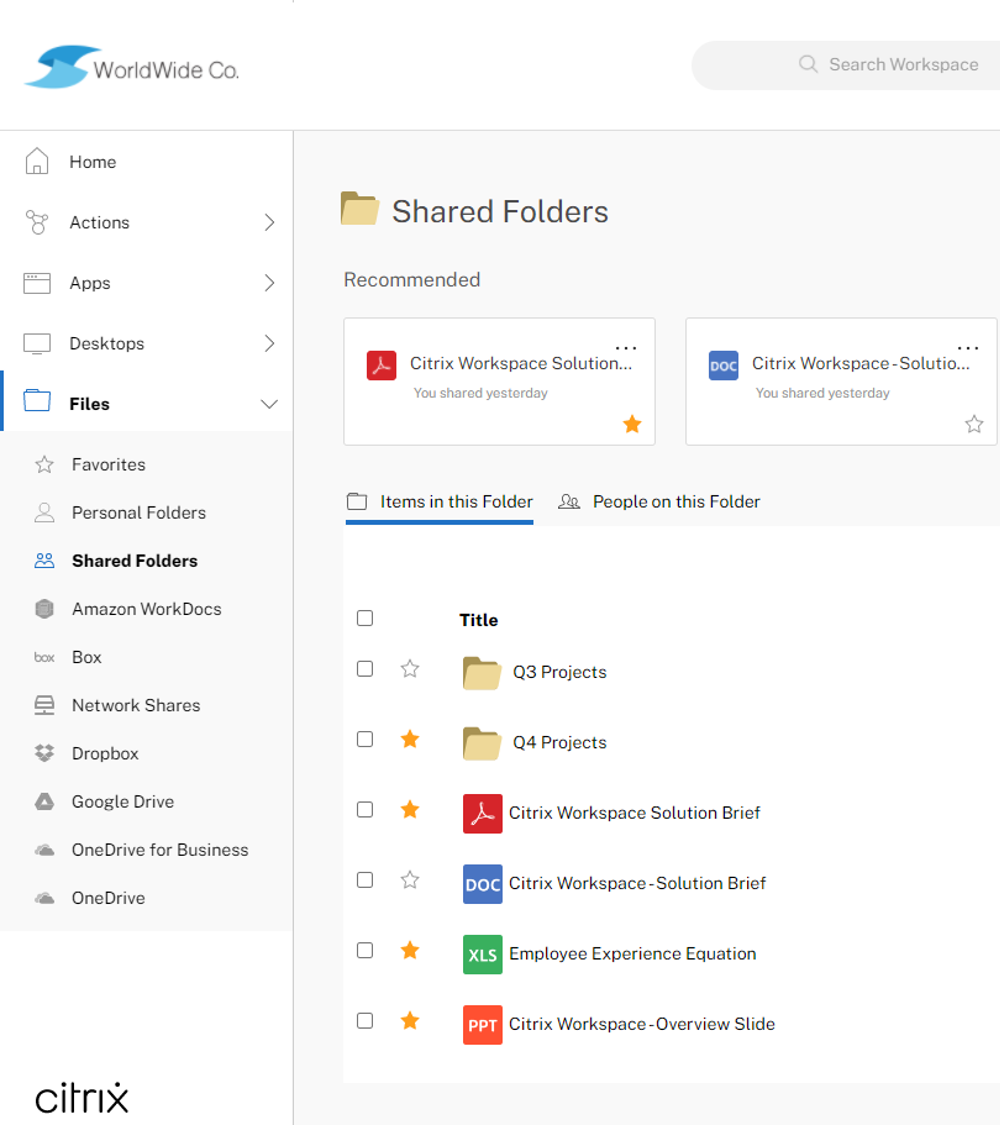1002x1125 pixels.
Task: Click the Desktops monitor icon
Action: (37, 344)
